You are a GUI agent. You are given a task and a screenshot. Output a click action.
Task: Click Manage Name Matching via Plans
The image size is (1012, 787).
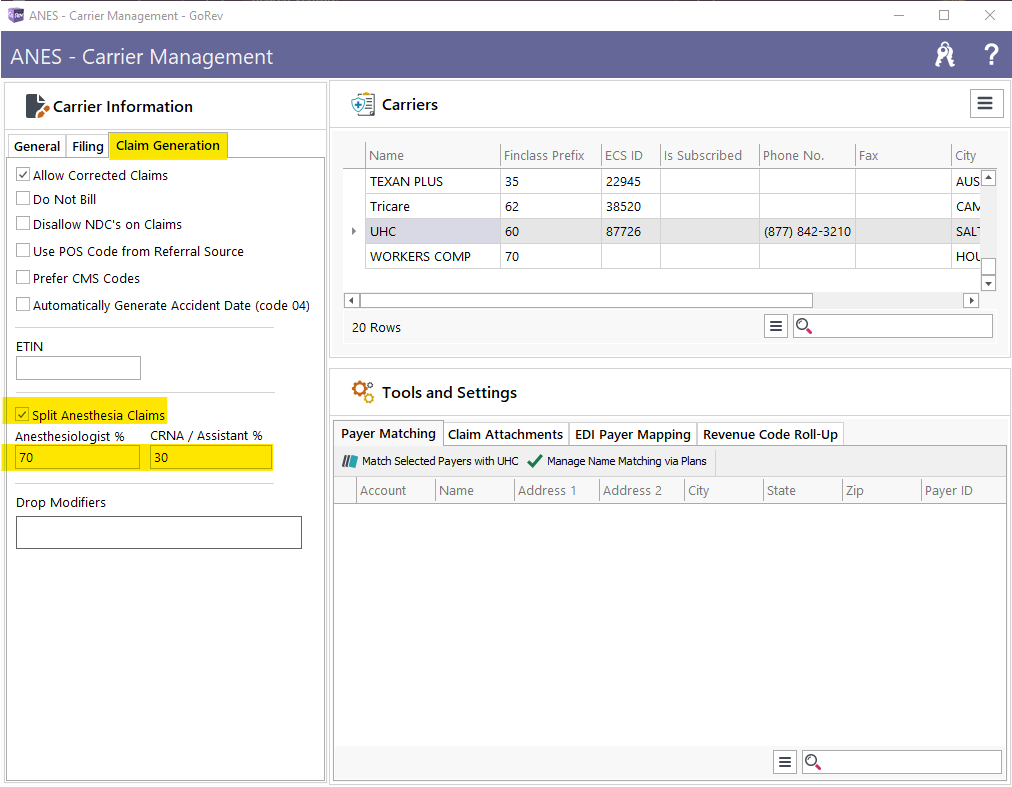click(617, 461)
